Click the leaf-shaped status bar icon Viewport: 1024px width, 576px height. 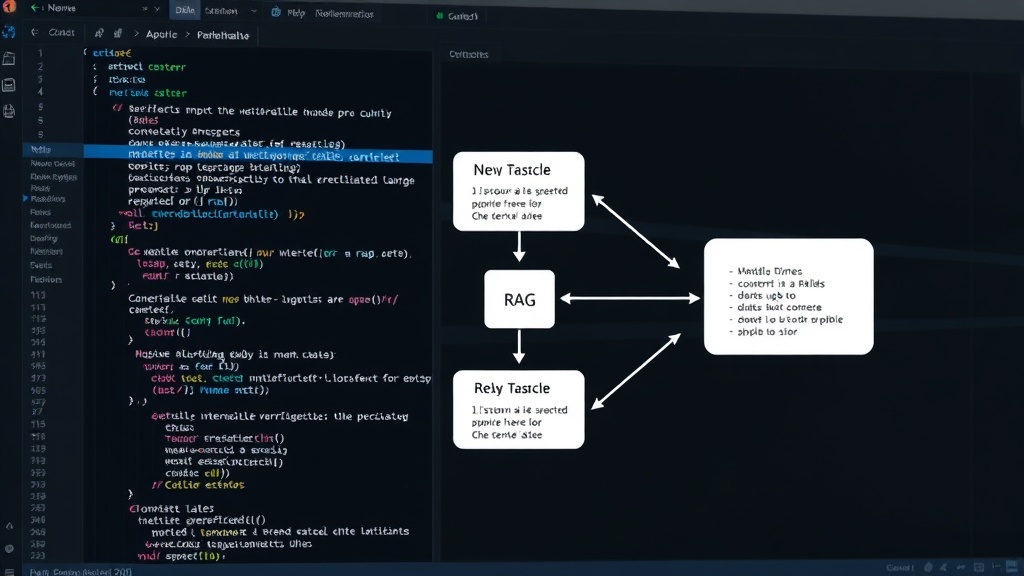coord(929,568)
